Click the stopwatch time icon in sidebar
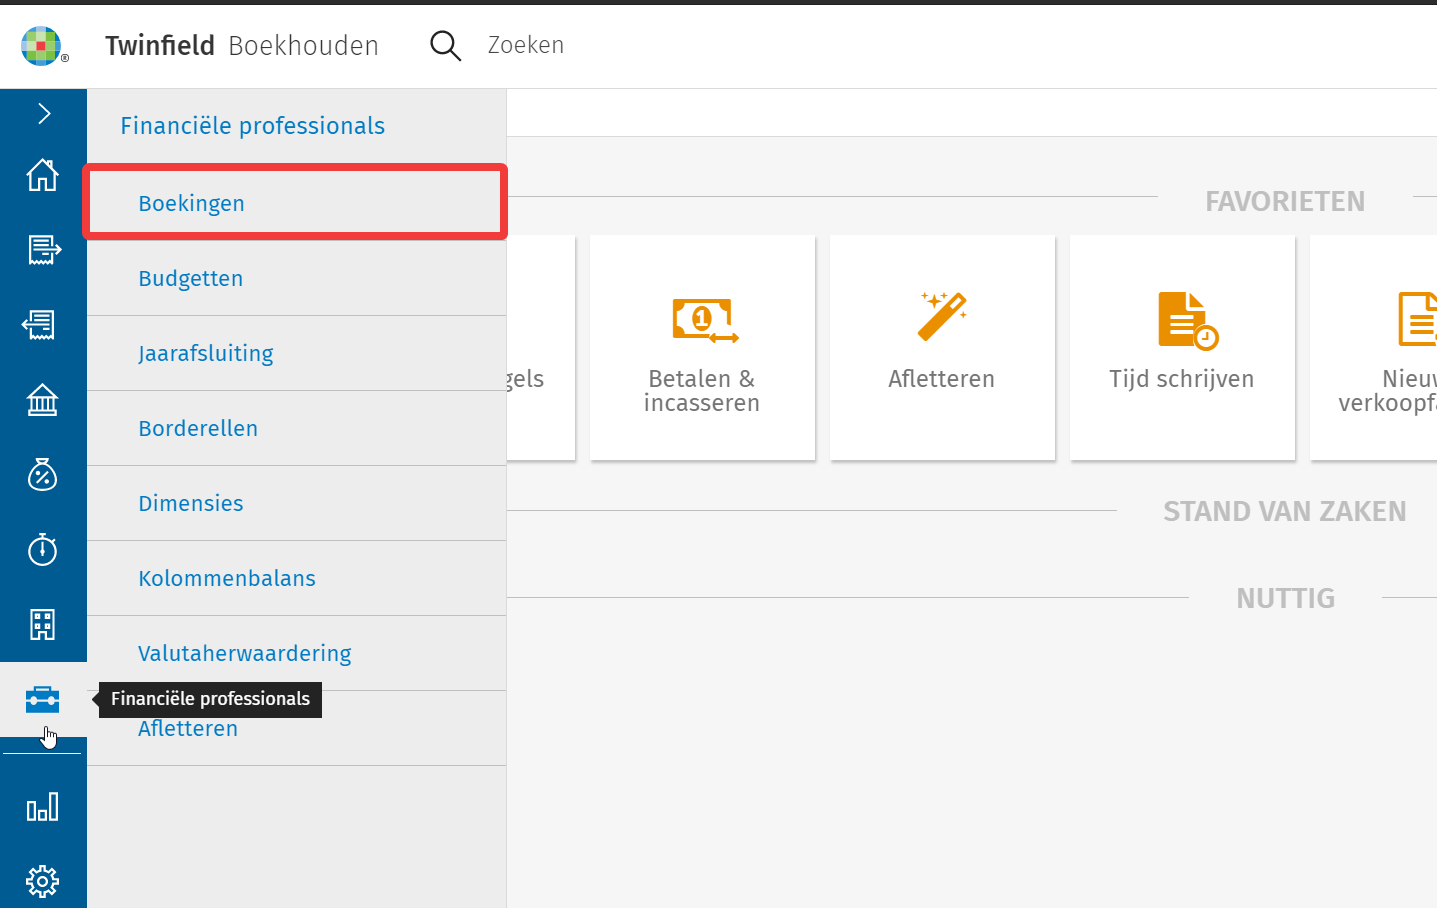The image size is (1437, 908). (42, 549)
